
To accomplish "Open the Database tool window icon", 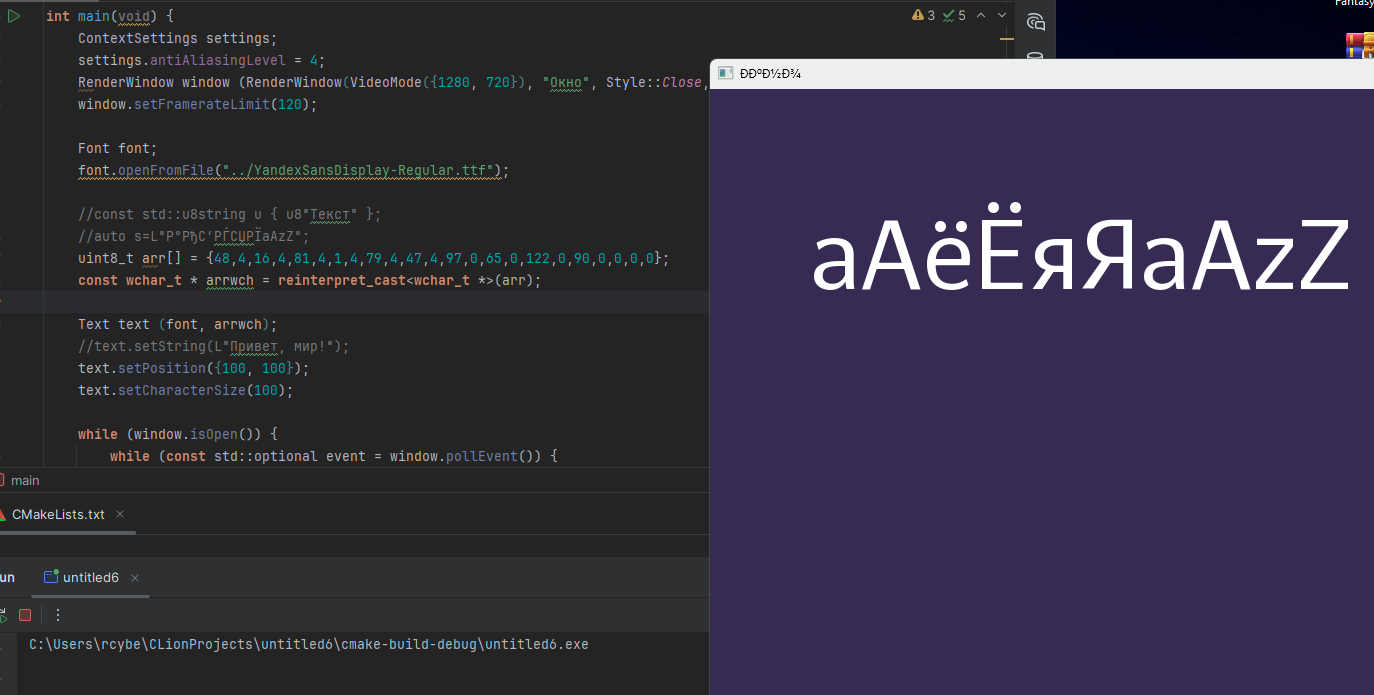I will (x=1035, y=57).
